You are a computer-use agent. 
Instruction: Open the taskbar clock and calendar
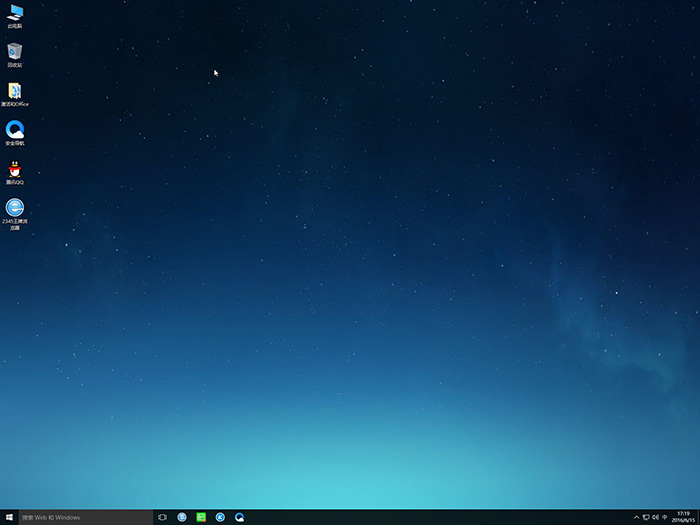tap(683, 517)
